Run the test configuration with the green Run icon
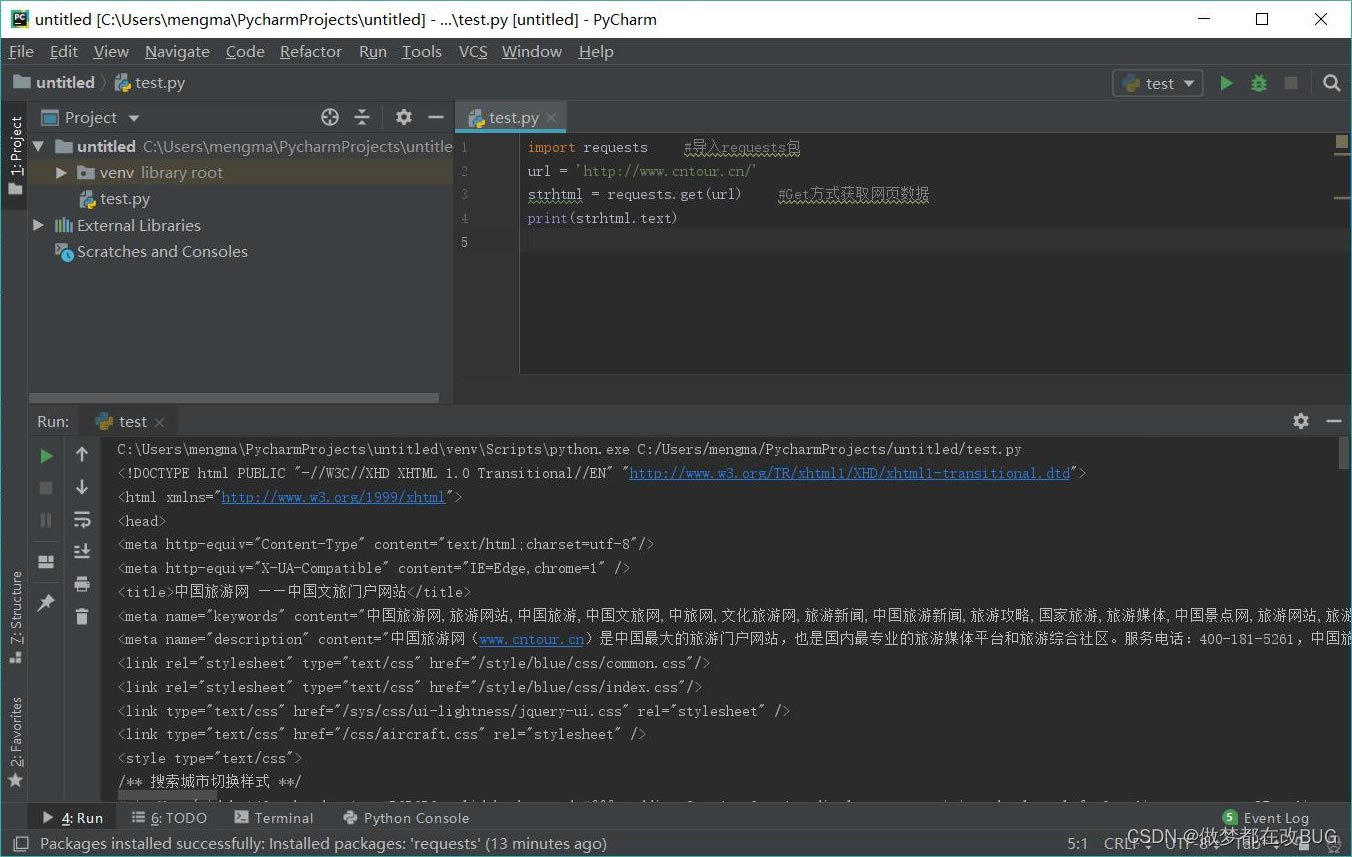The image size is (1352, 857). [x=1226, y=83]
